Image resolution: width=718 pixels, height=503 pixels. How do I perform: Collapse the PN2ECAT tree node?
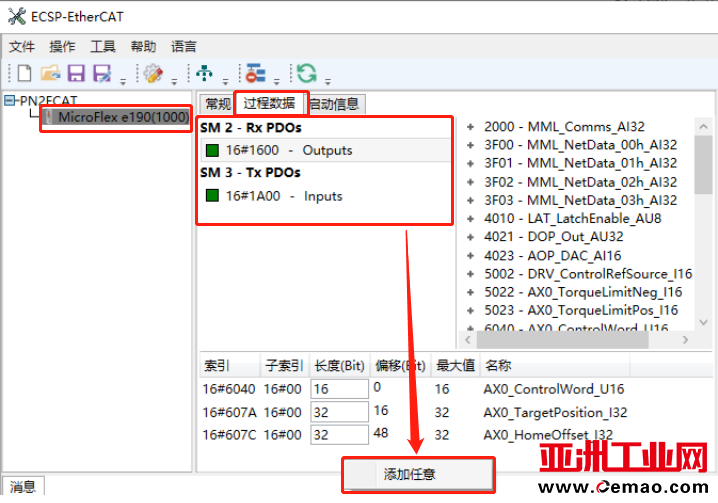(x=9, y=100)
